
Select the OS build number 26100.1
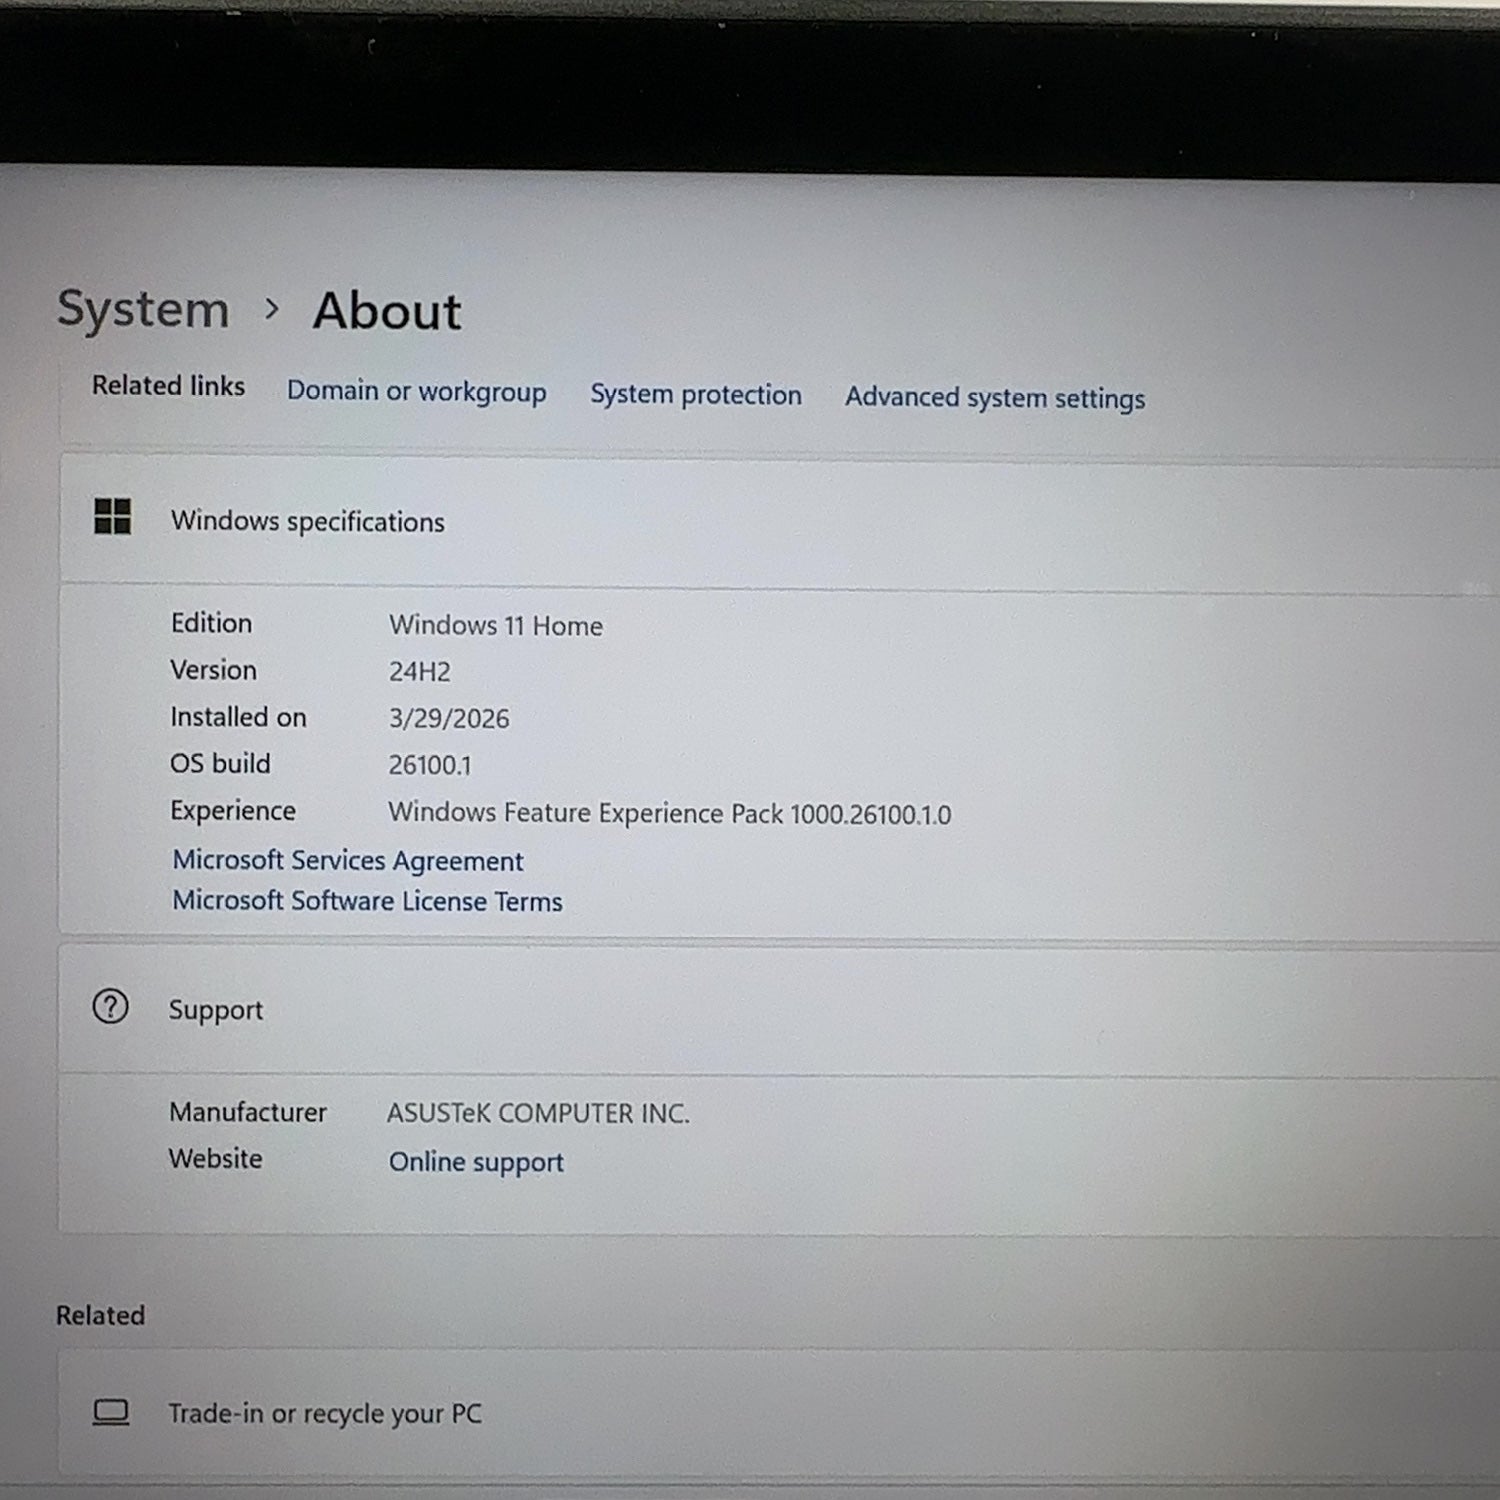click(x=430, y=765)
